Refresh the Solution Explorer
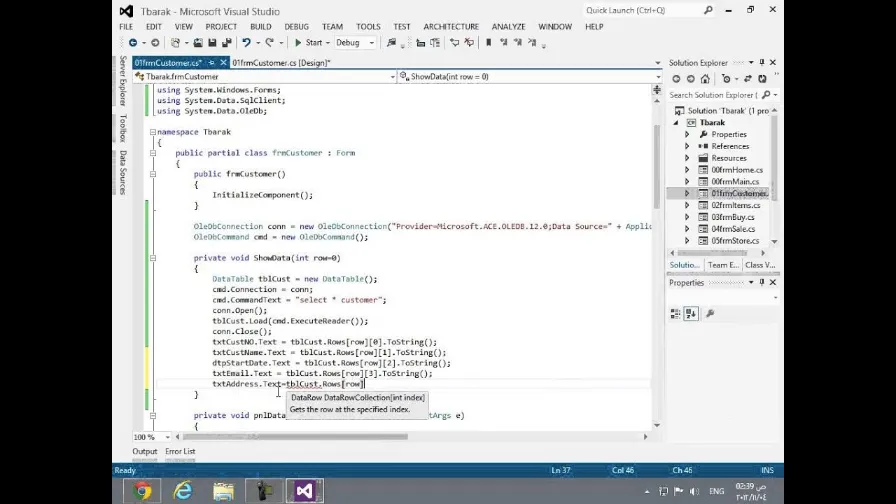The height and width of the screenshot is (504, 896). tap(762, 79)
